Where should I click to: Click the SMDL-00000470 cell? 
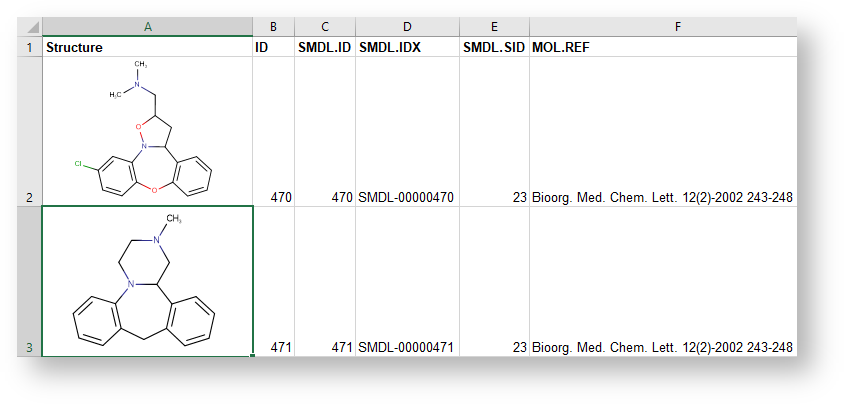pyautogui.click(x=406, y=198)
